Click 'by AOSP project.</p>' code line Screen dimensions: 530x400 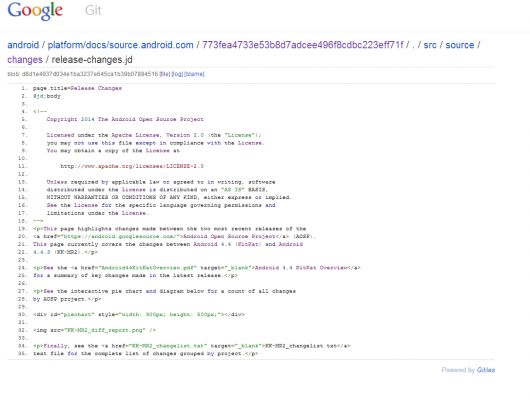(x=67, y=299)
